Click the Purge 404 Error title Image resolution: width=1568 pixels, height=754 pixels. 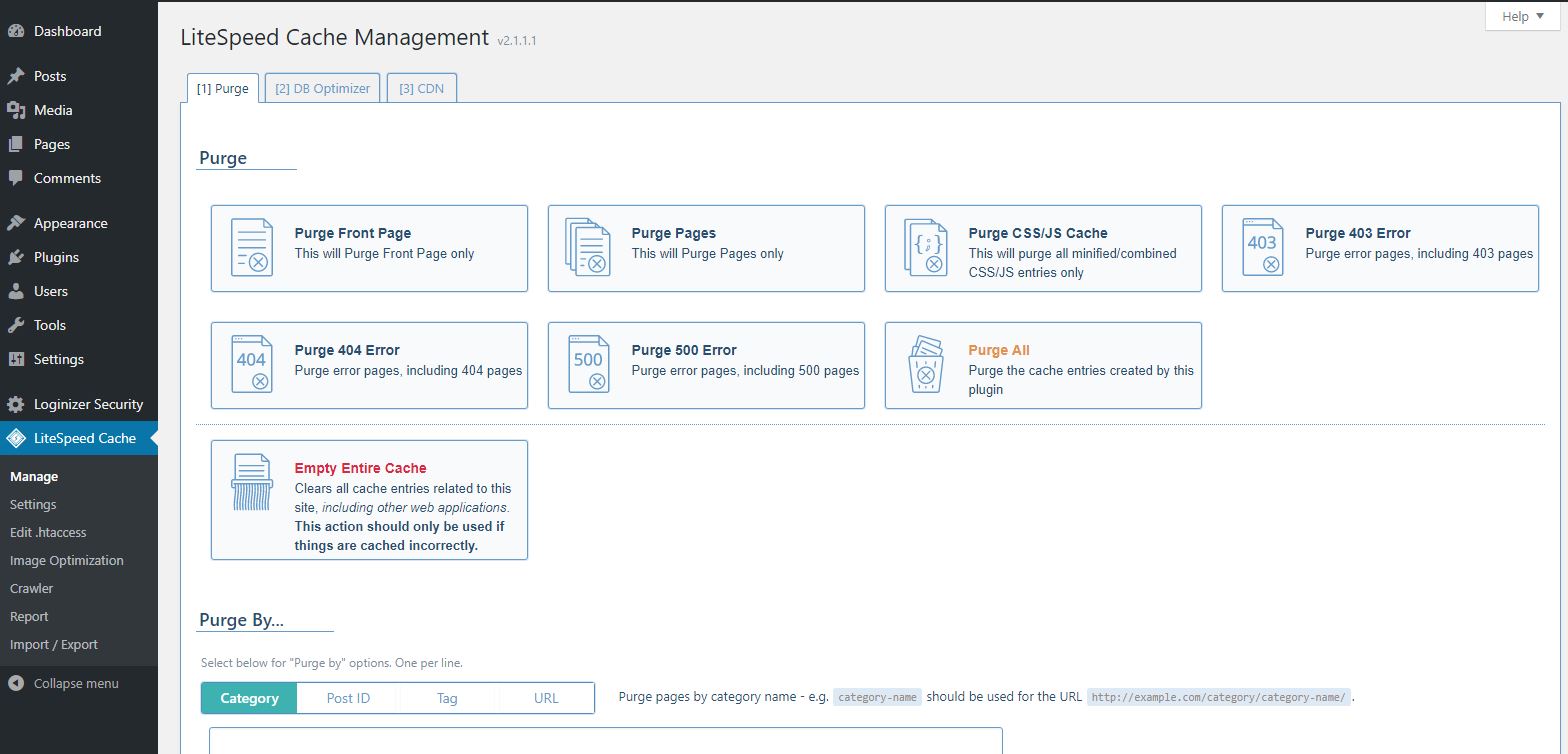point(347,350)
